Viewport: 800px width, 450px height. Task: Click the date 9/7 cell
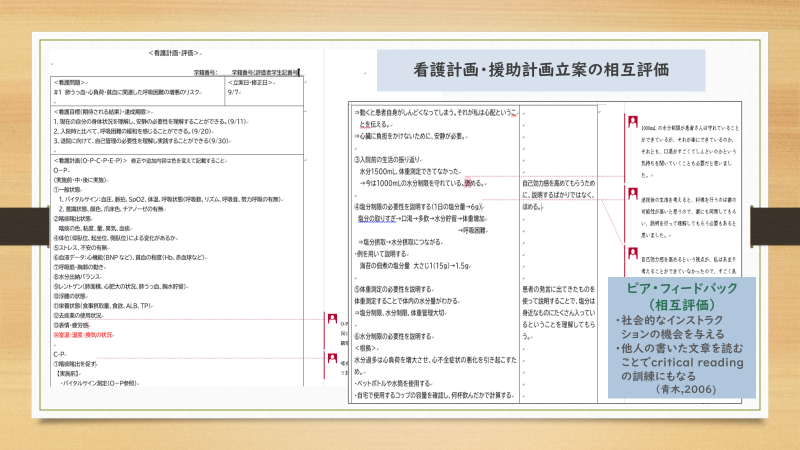pyautogui.click(x=233, y=92)
